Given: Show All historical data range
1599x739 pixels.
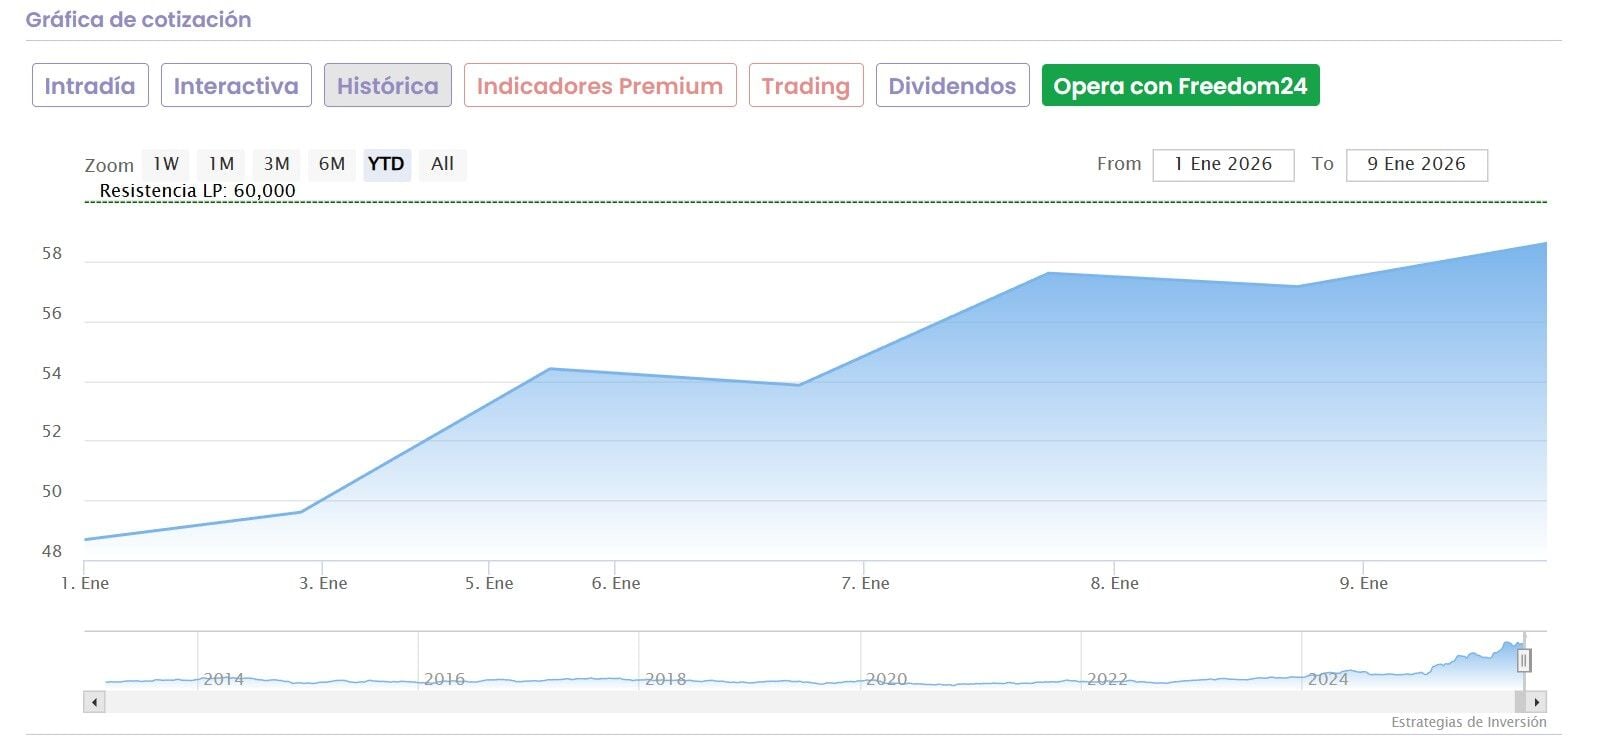Looking at the screenshot, I should pyautogui.click(x=442, y=164).
